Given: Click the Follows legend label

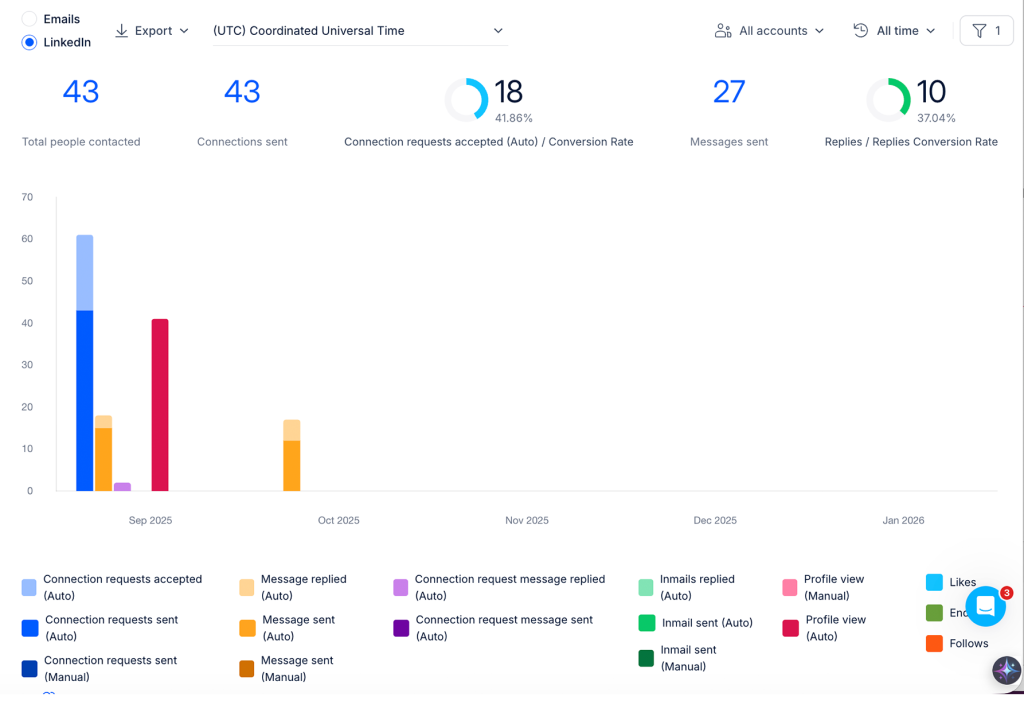Looking at the screenshot, I should tap(968, 644).
